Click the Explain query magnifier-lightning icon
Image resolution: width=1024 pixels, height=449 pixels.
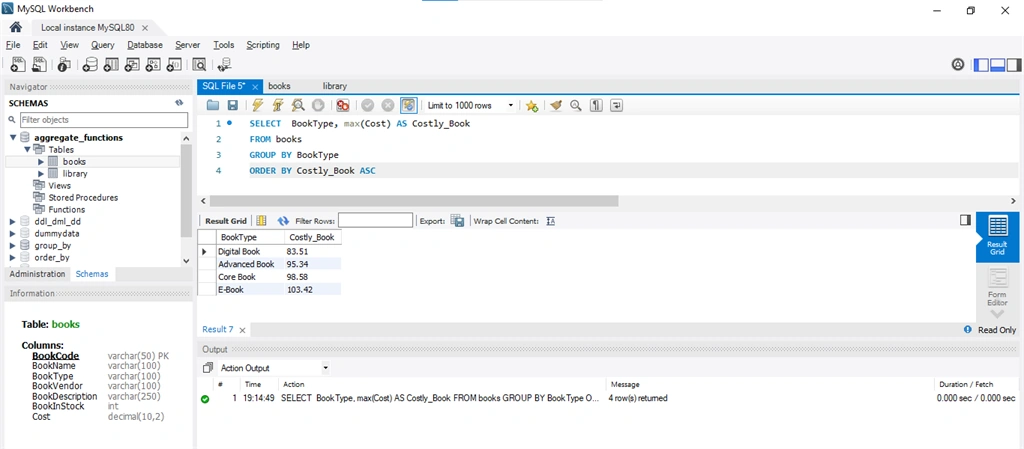click(x=298, y=105)
